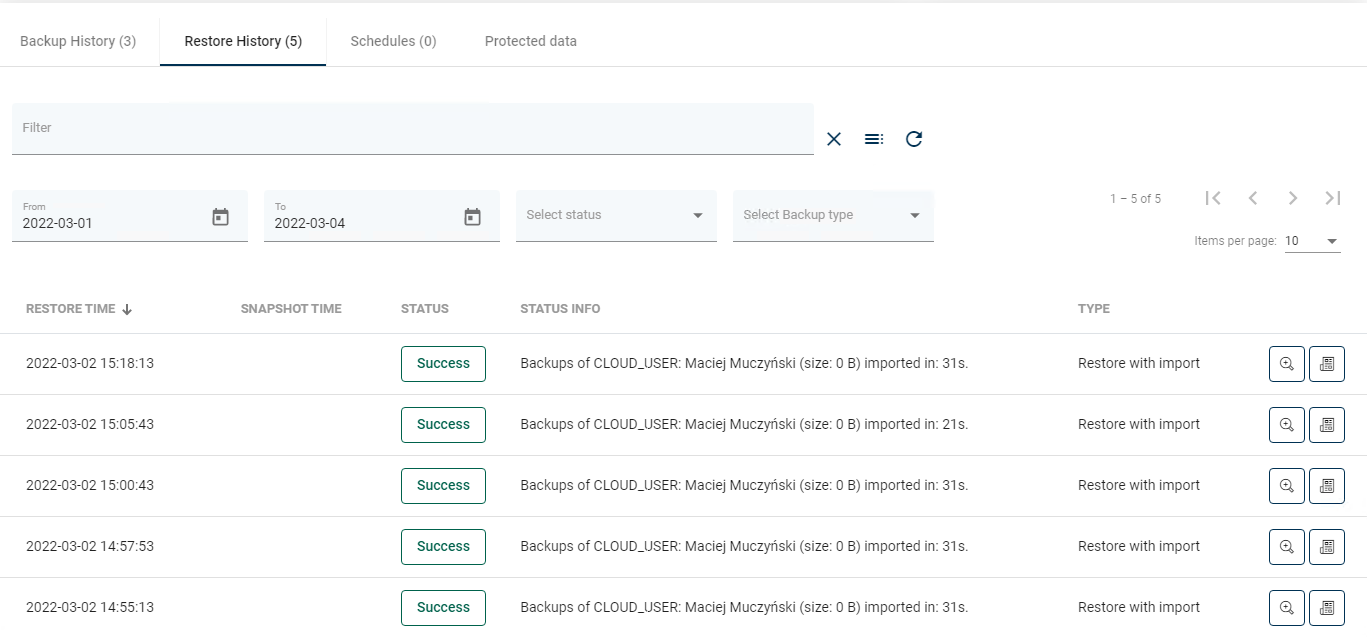Go to the next page of results
Screen dimensions: 1367x637
point(1293,198)
